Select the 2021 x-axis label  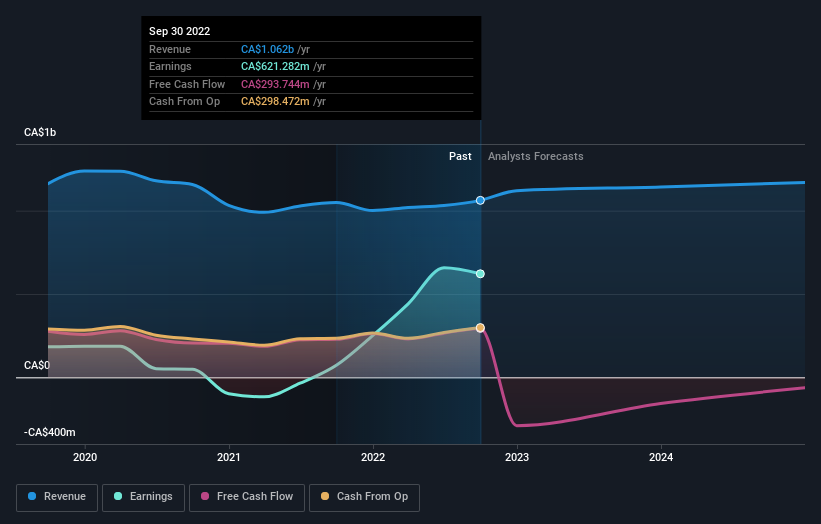pyautogui.click(x=229, y=458)
